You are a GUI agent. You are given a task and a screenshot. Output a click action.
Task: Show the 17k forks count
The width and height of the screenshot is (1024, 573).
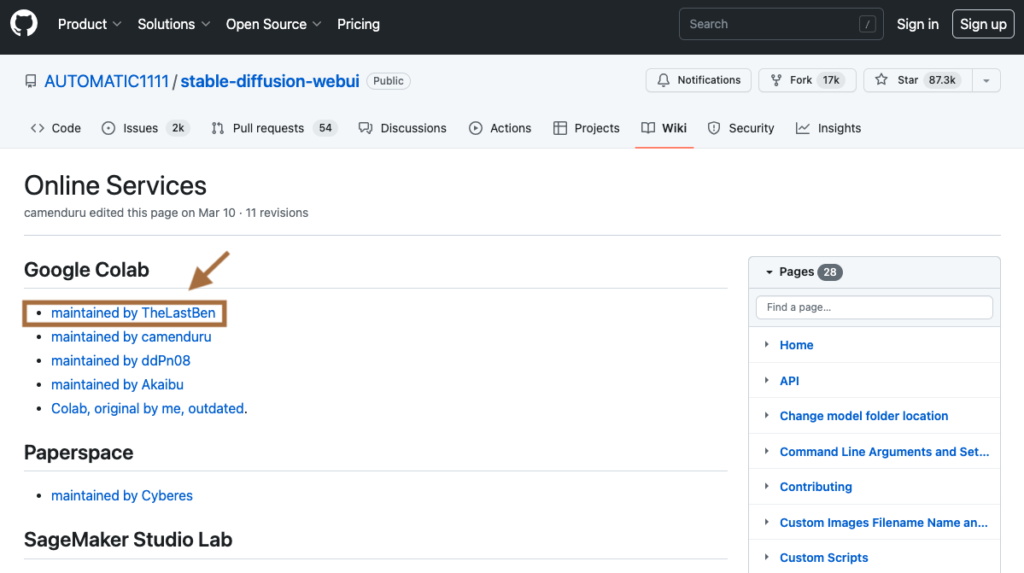[831, 80]
